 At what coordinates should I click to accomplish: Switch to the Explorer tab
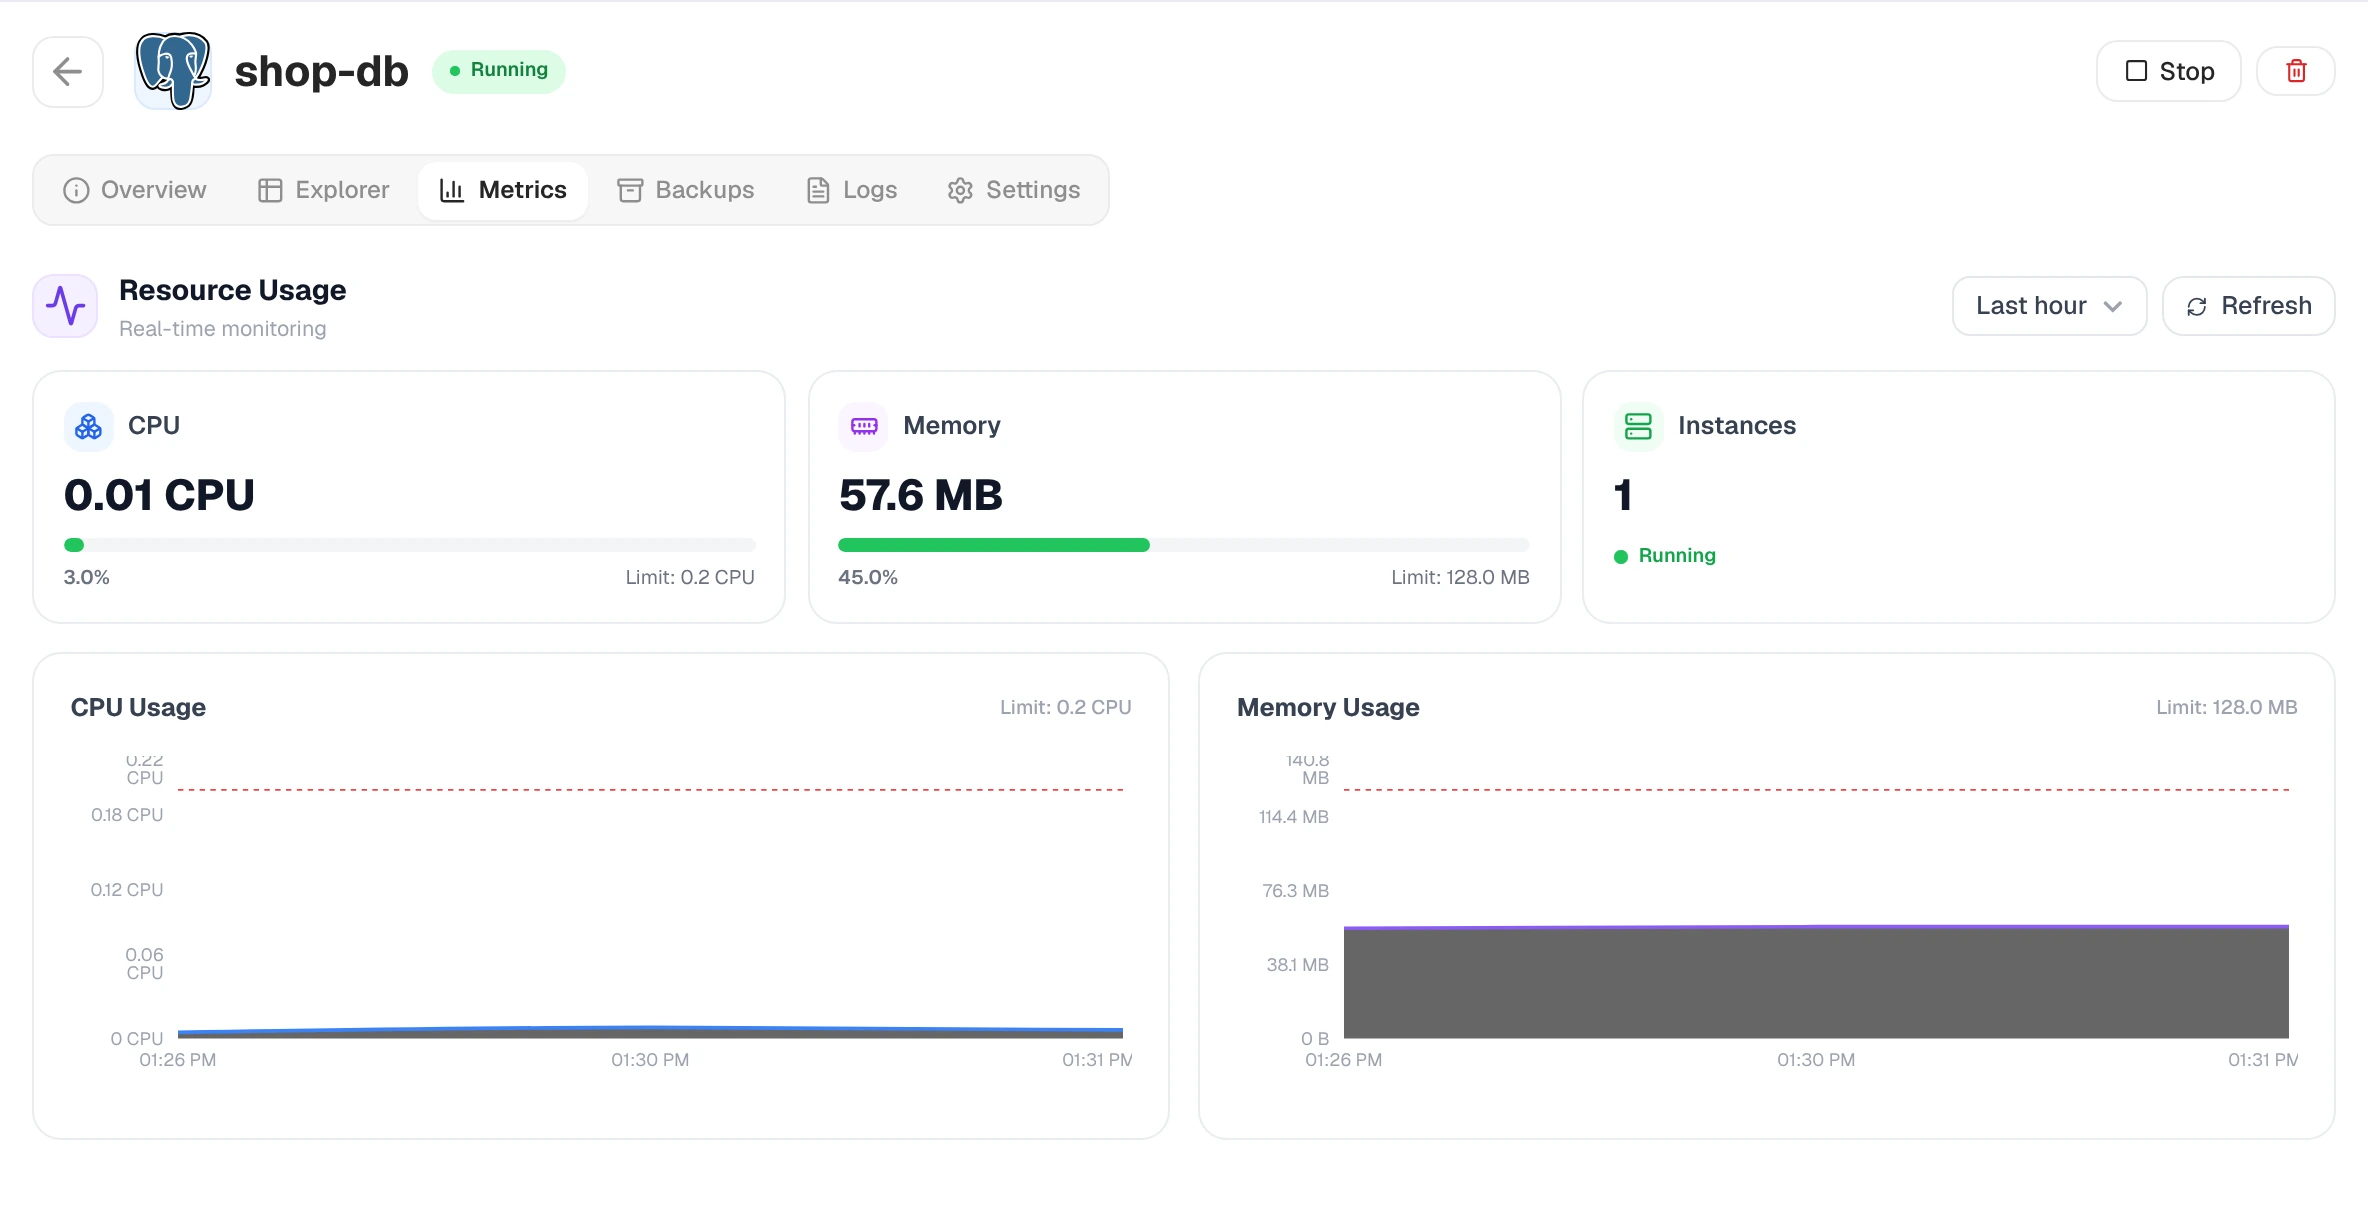(x=323, y=190)
